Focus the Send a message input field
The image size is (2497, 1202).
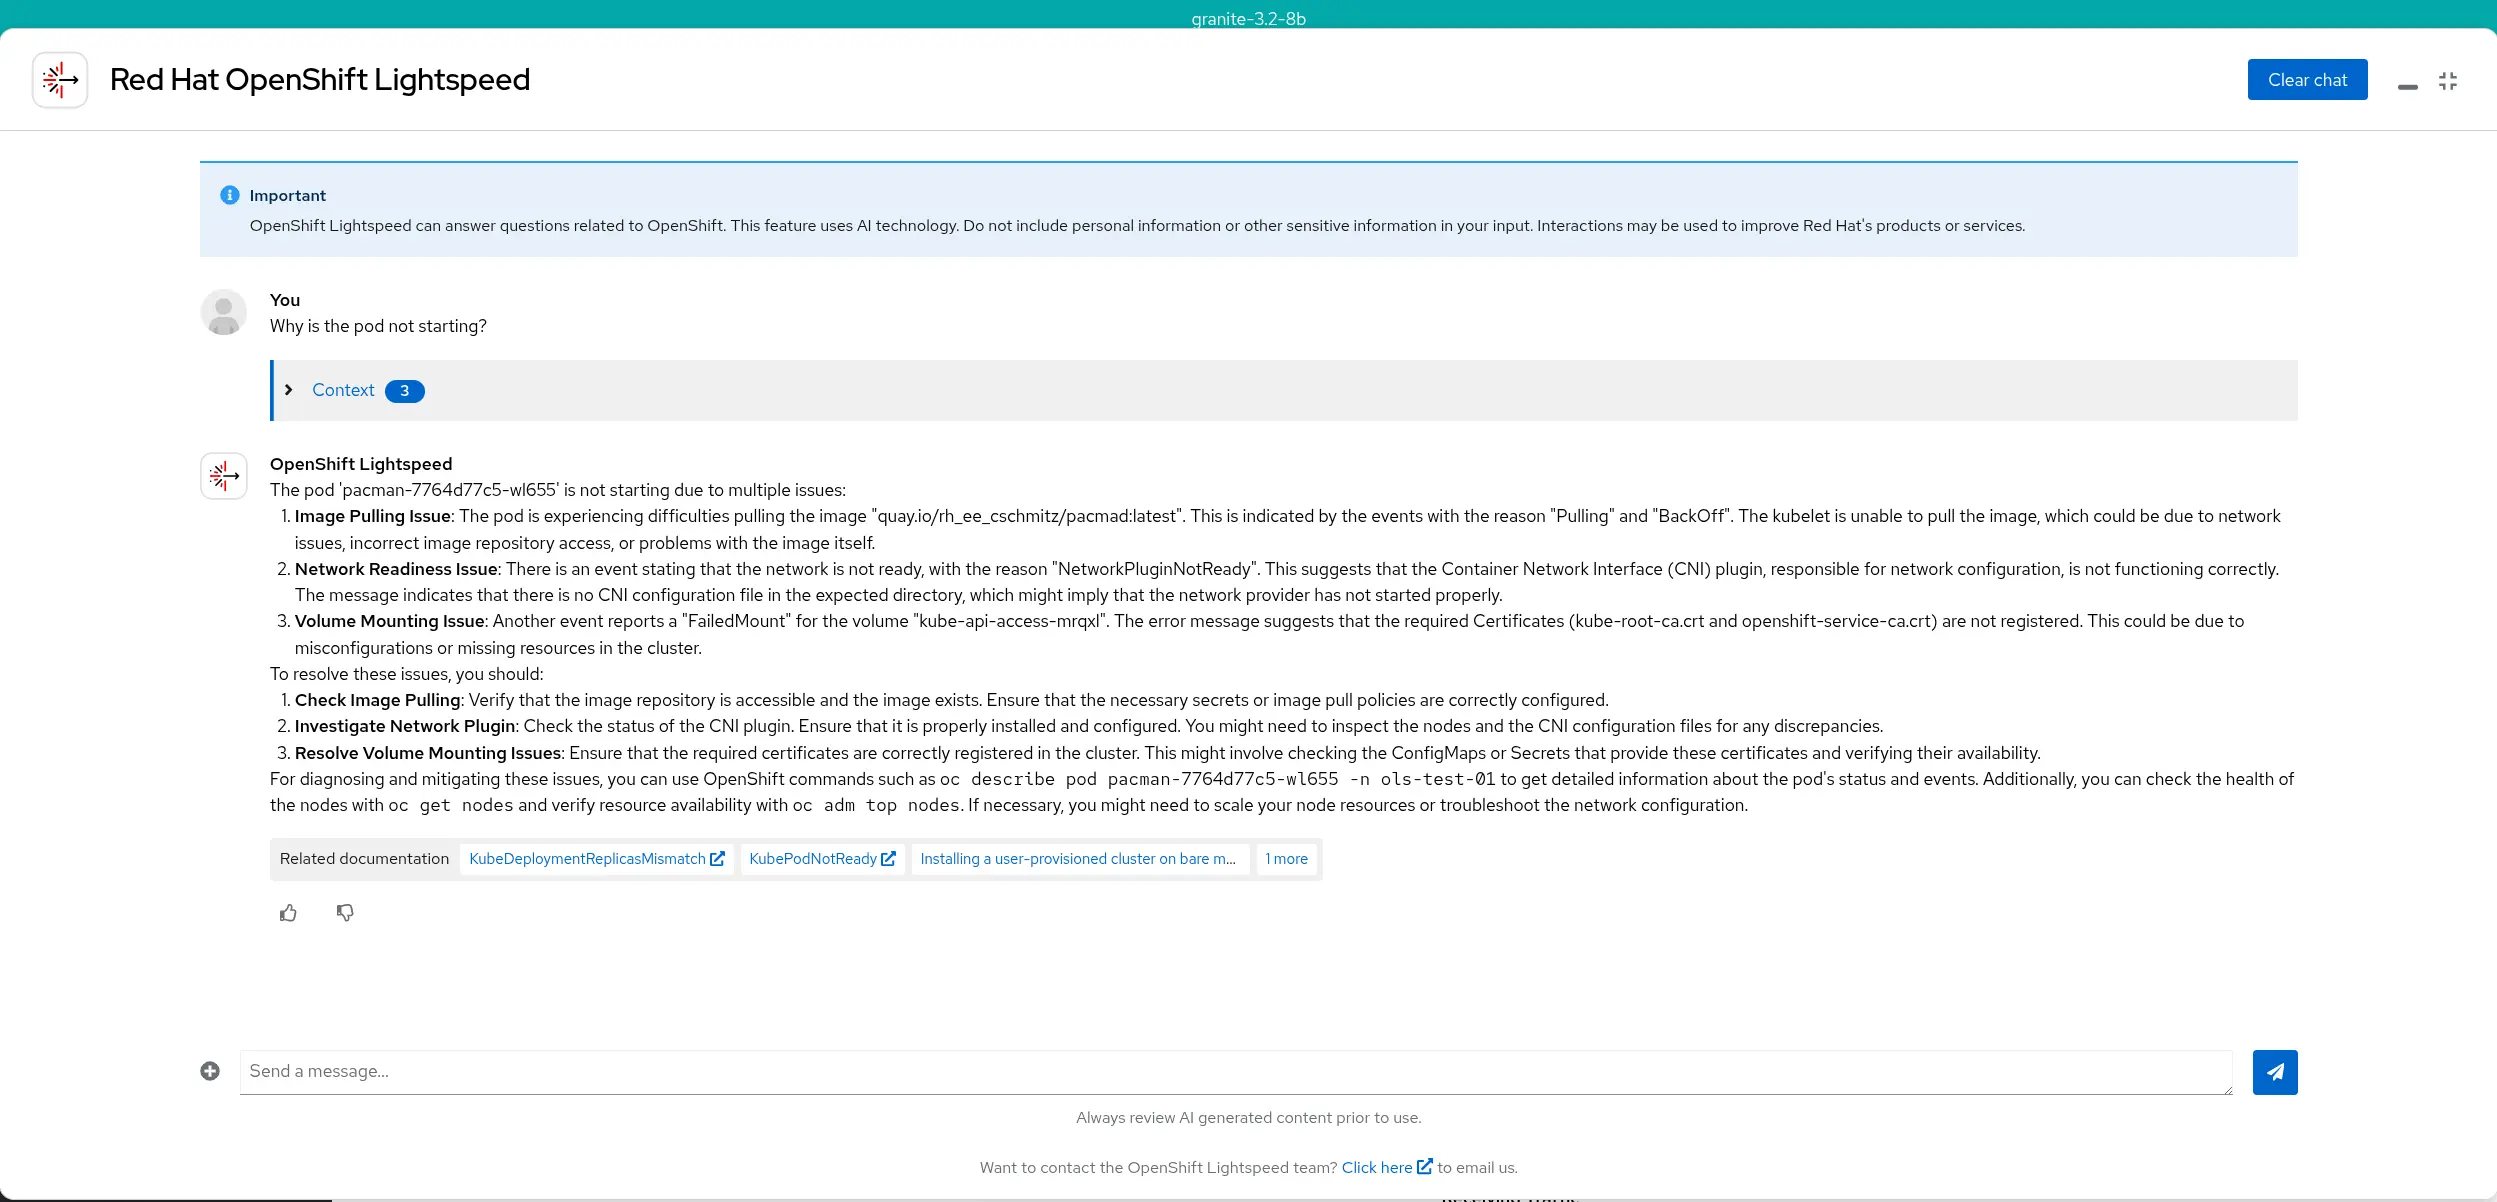pyautogui.click(x=1236, y=1072)
